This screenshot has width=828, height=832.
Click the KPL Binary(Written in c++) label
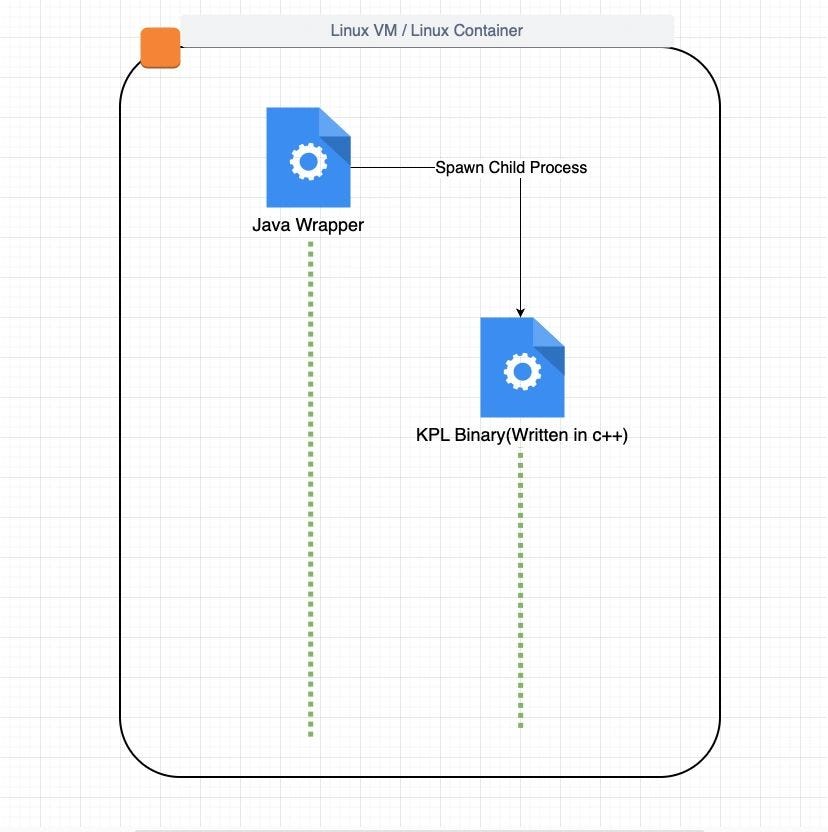click(x=523, y=435)
